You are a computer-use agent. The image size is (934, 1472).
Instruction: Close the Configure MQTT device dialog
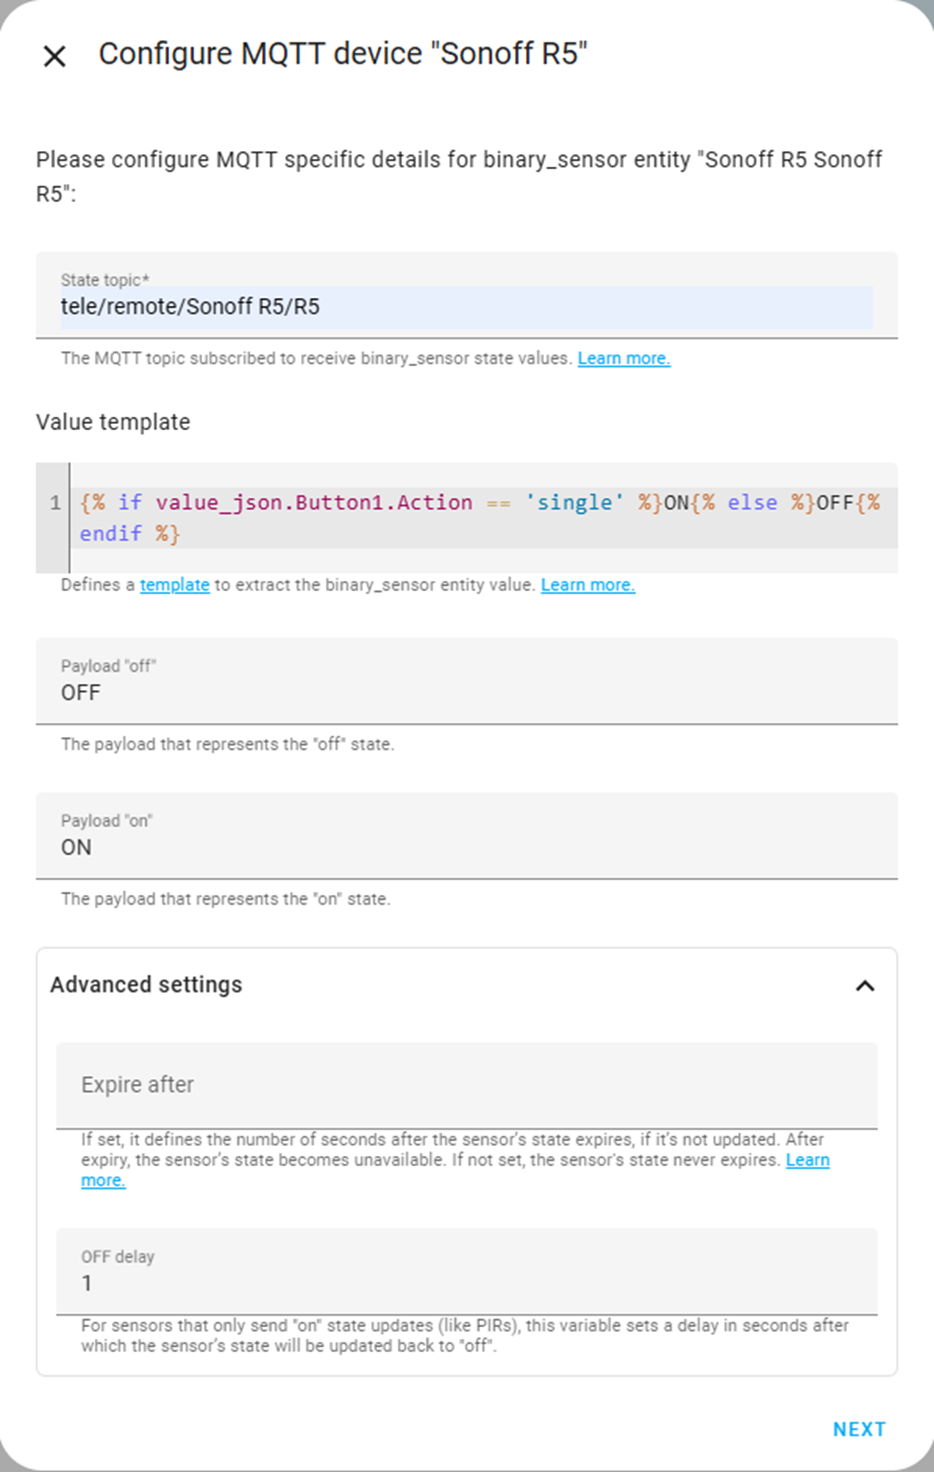(55, 56)
